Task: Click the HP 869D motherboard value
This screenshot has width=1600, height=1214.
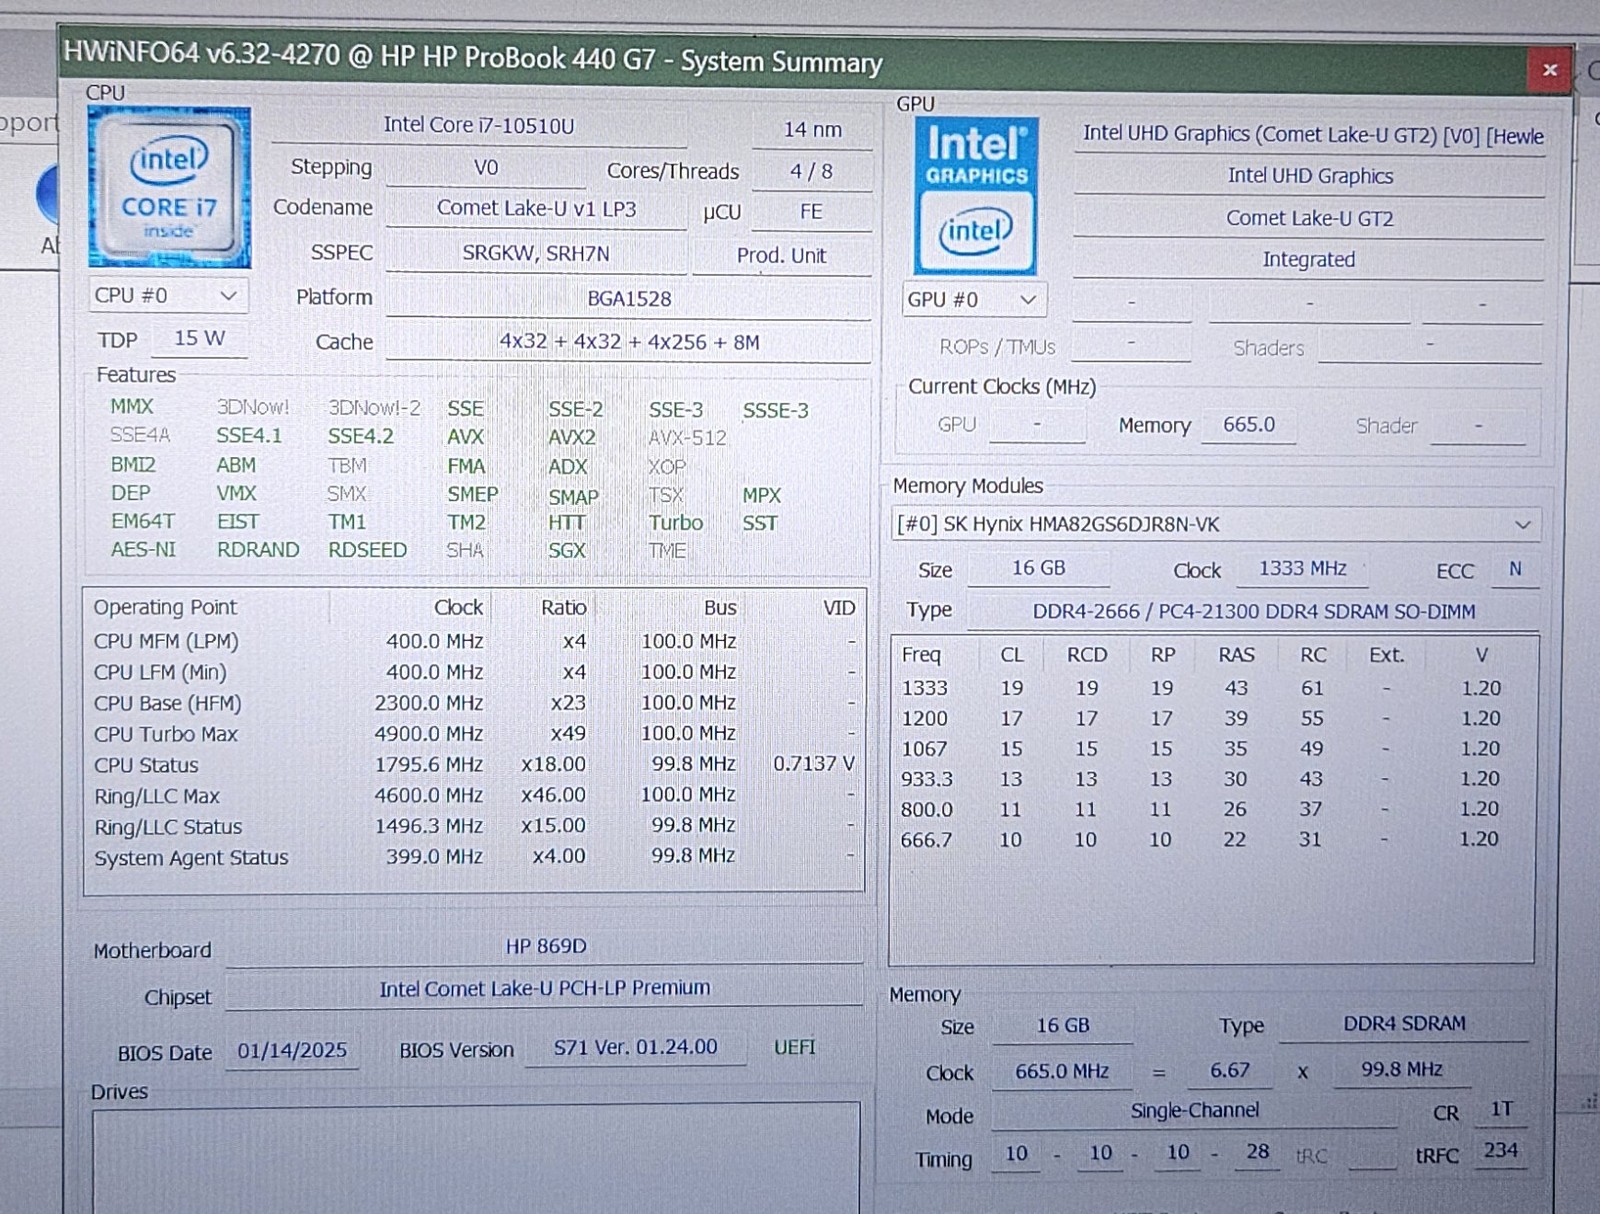Action: tap(545, 946)
